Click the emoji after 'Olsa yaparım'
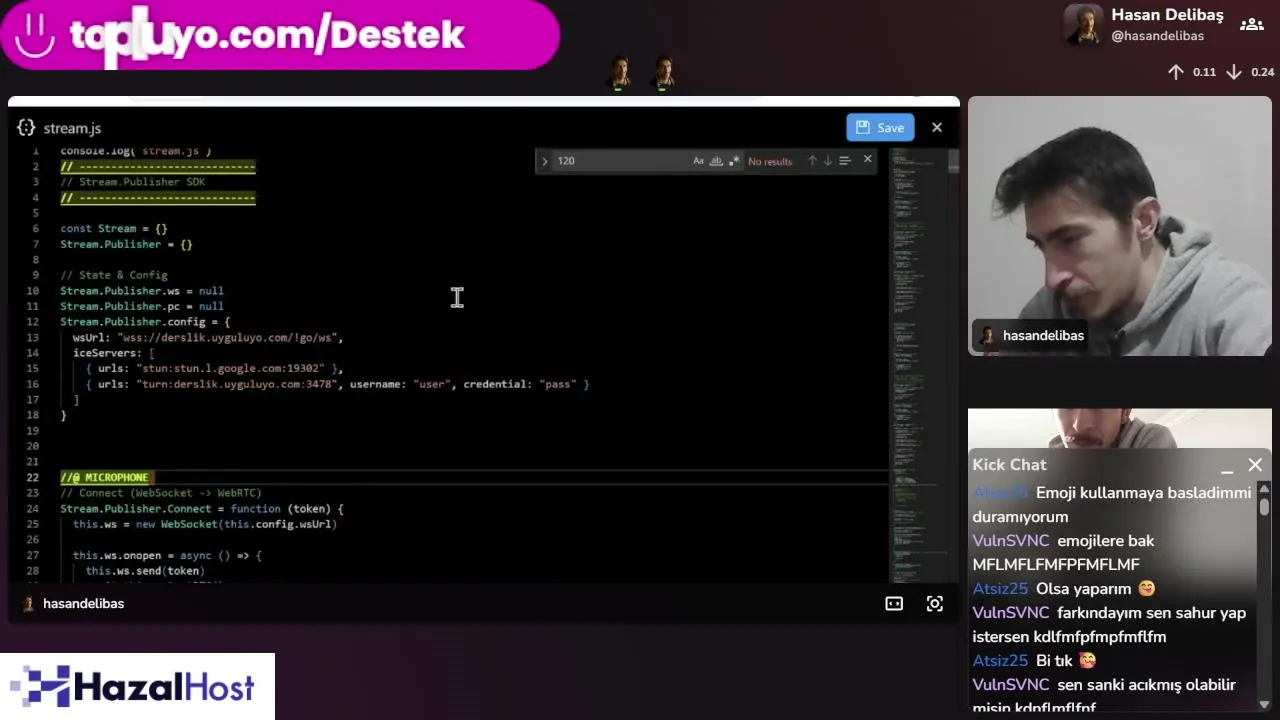 (x=1146, y=589)
